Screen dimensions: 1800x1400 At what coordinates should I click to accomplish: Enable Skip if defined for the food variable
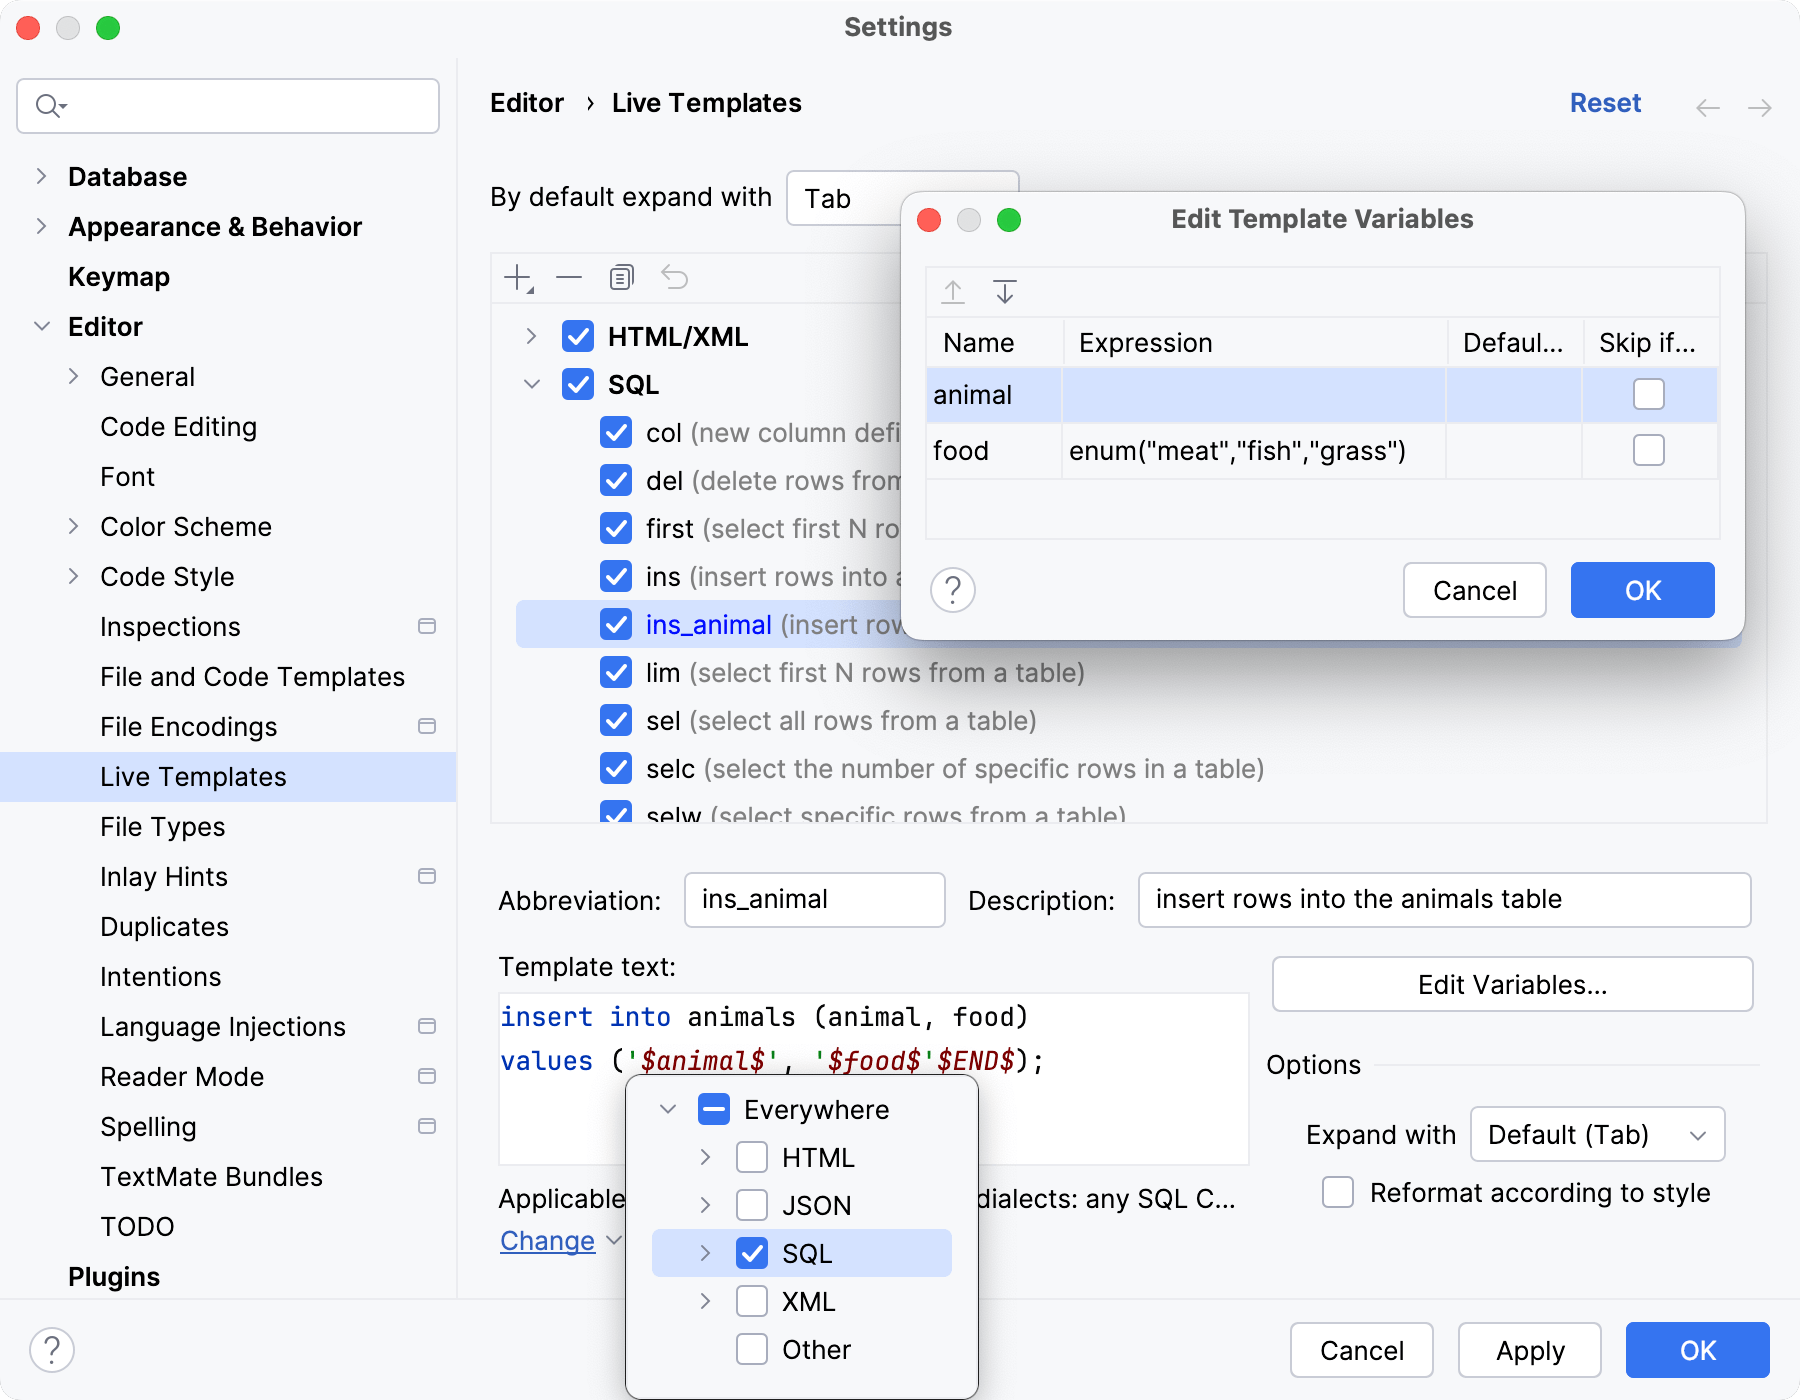click(x=1648, y=450)
